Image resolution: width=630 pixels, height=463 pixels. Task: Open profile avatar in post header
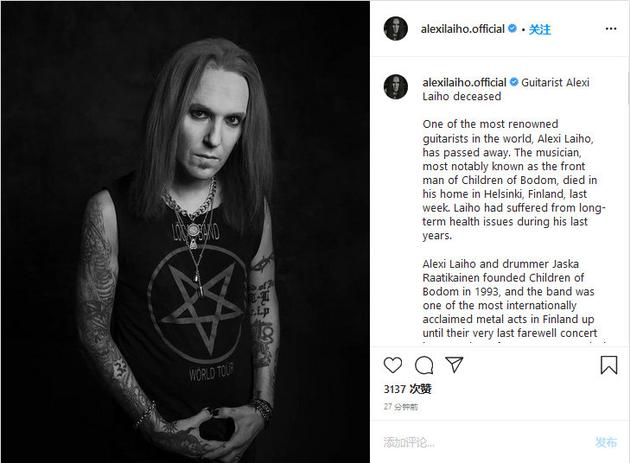pos(396,29)
